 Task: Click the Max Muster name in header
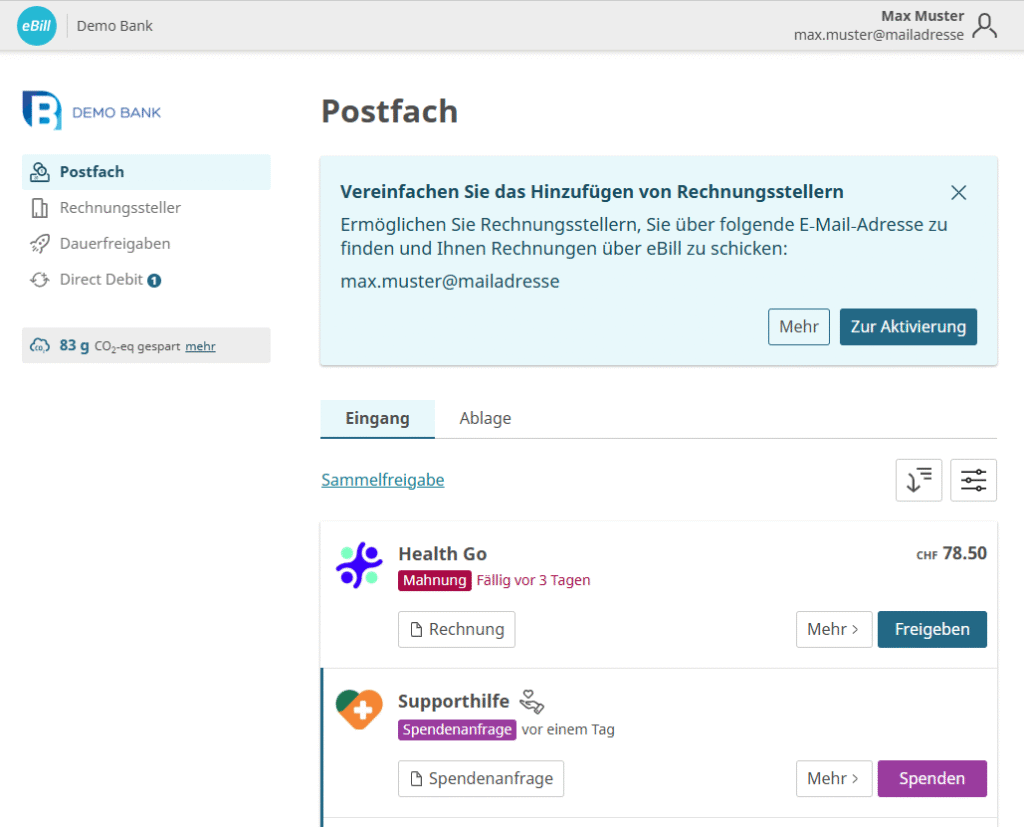click(x=922, y=16)
